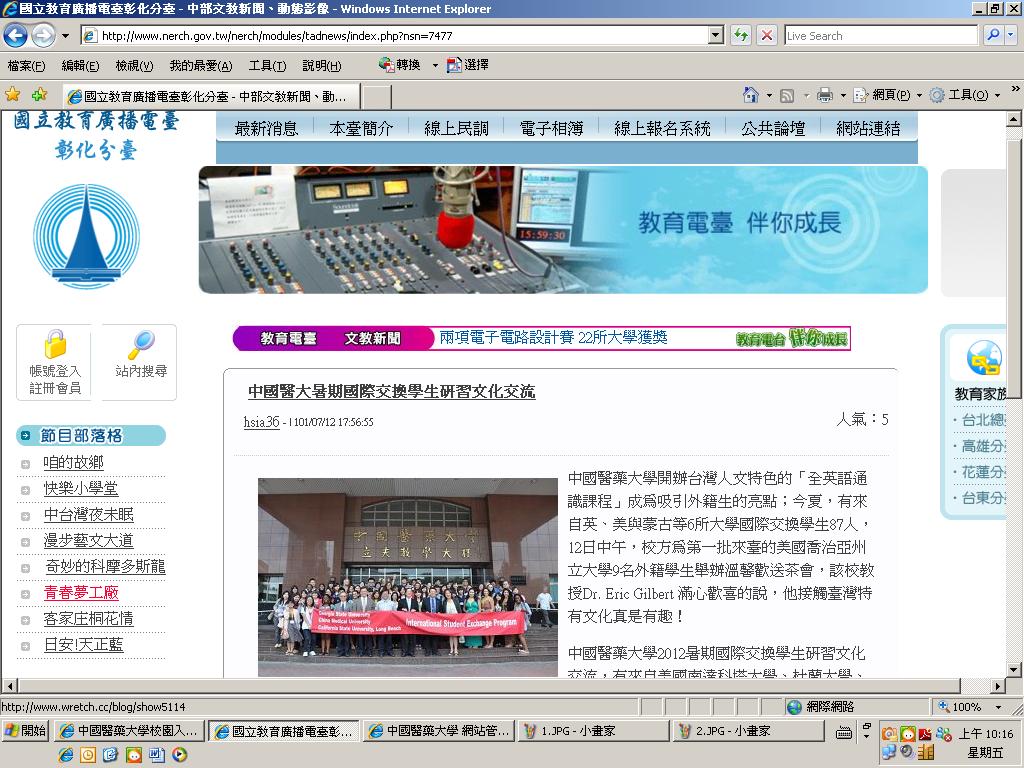The width and height of the screenshot is (1024, 768).
Task: Click the Favorites star icon
Action: tap(12, 95)
